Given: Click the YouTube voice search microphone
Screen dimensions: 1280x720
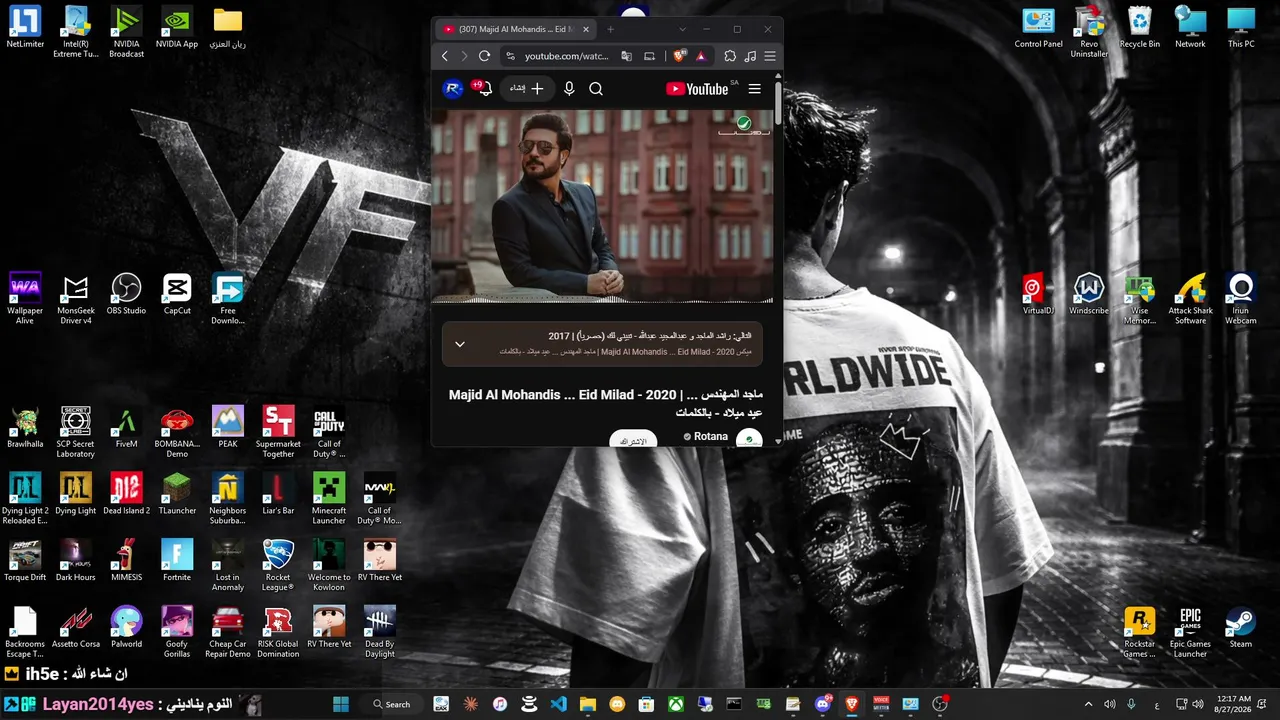Looking at the screenshot, I should pyautogui.click(x=569, y=88).
